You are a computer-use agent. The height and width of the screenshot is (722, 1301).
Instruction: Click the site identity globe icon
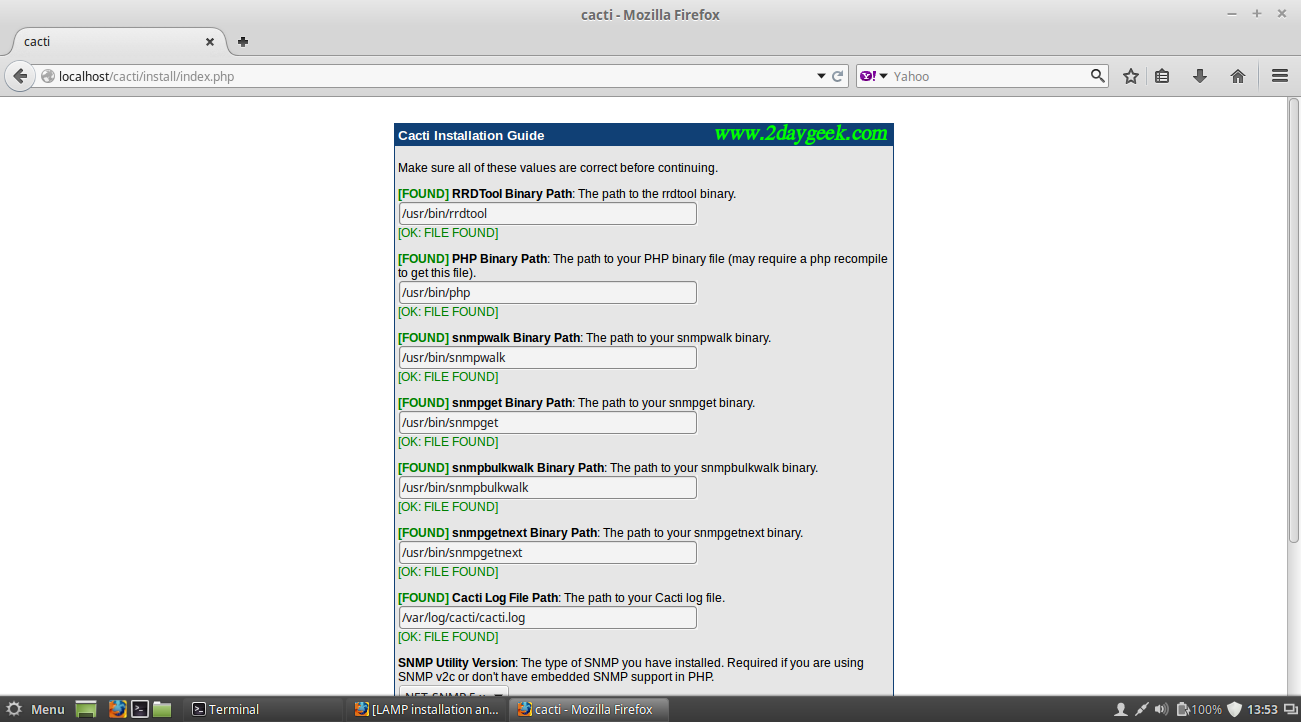tap(47, 76)
